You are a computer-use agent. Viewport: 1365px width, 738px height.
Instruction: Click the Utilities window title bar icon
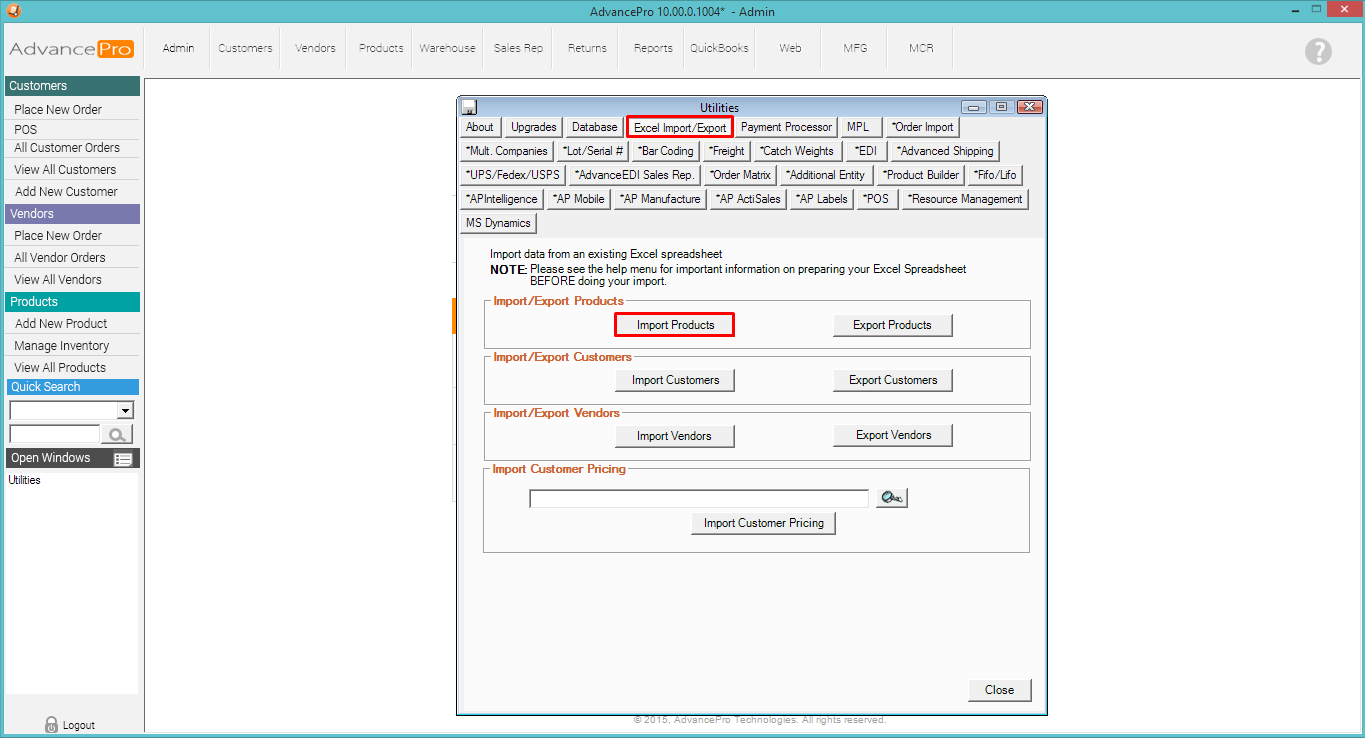click(x=469, y=107)
